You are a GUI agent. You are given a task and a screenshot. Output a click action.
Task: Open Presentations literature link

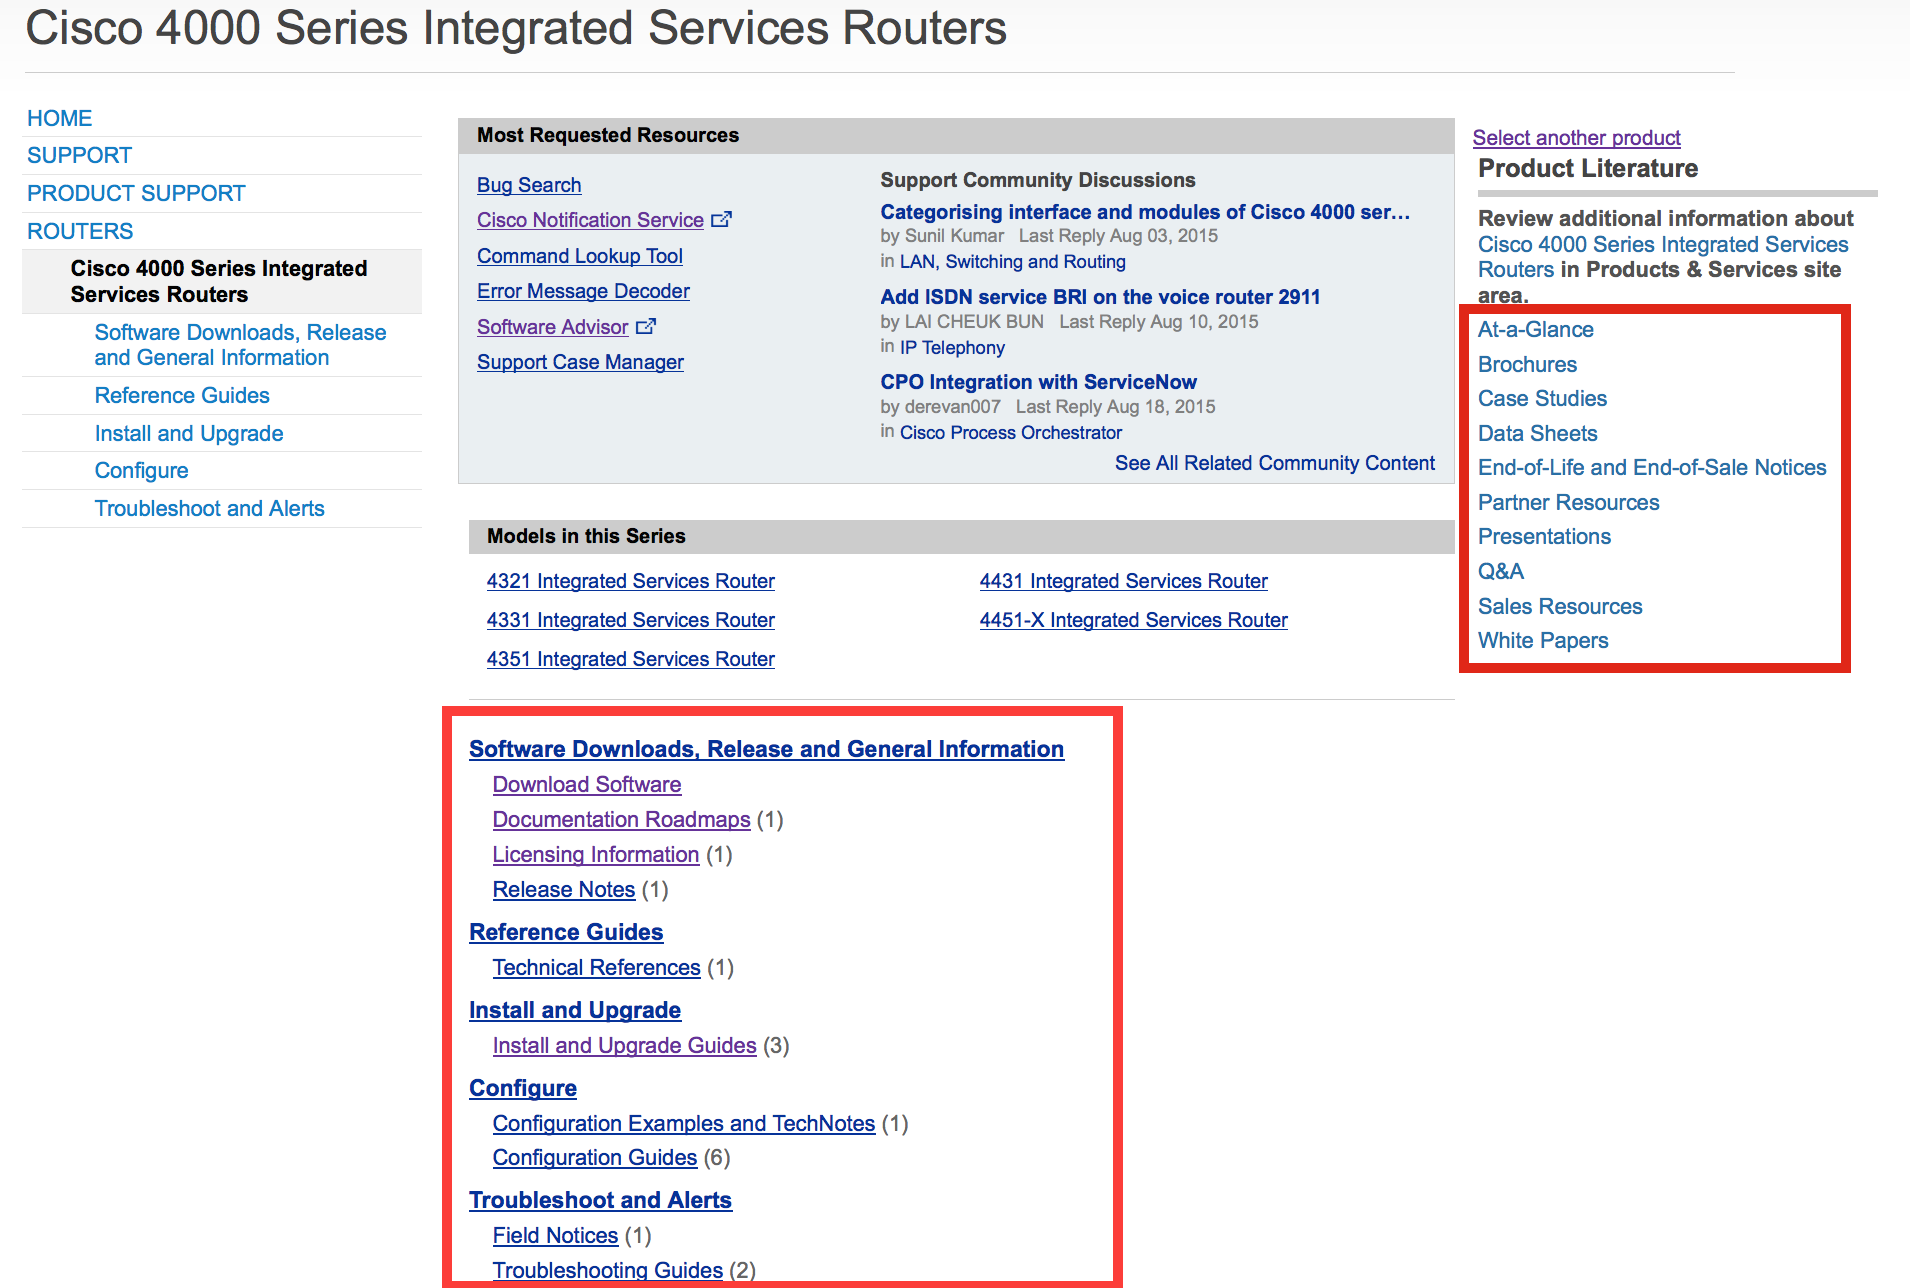(1544, 537)
